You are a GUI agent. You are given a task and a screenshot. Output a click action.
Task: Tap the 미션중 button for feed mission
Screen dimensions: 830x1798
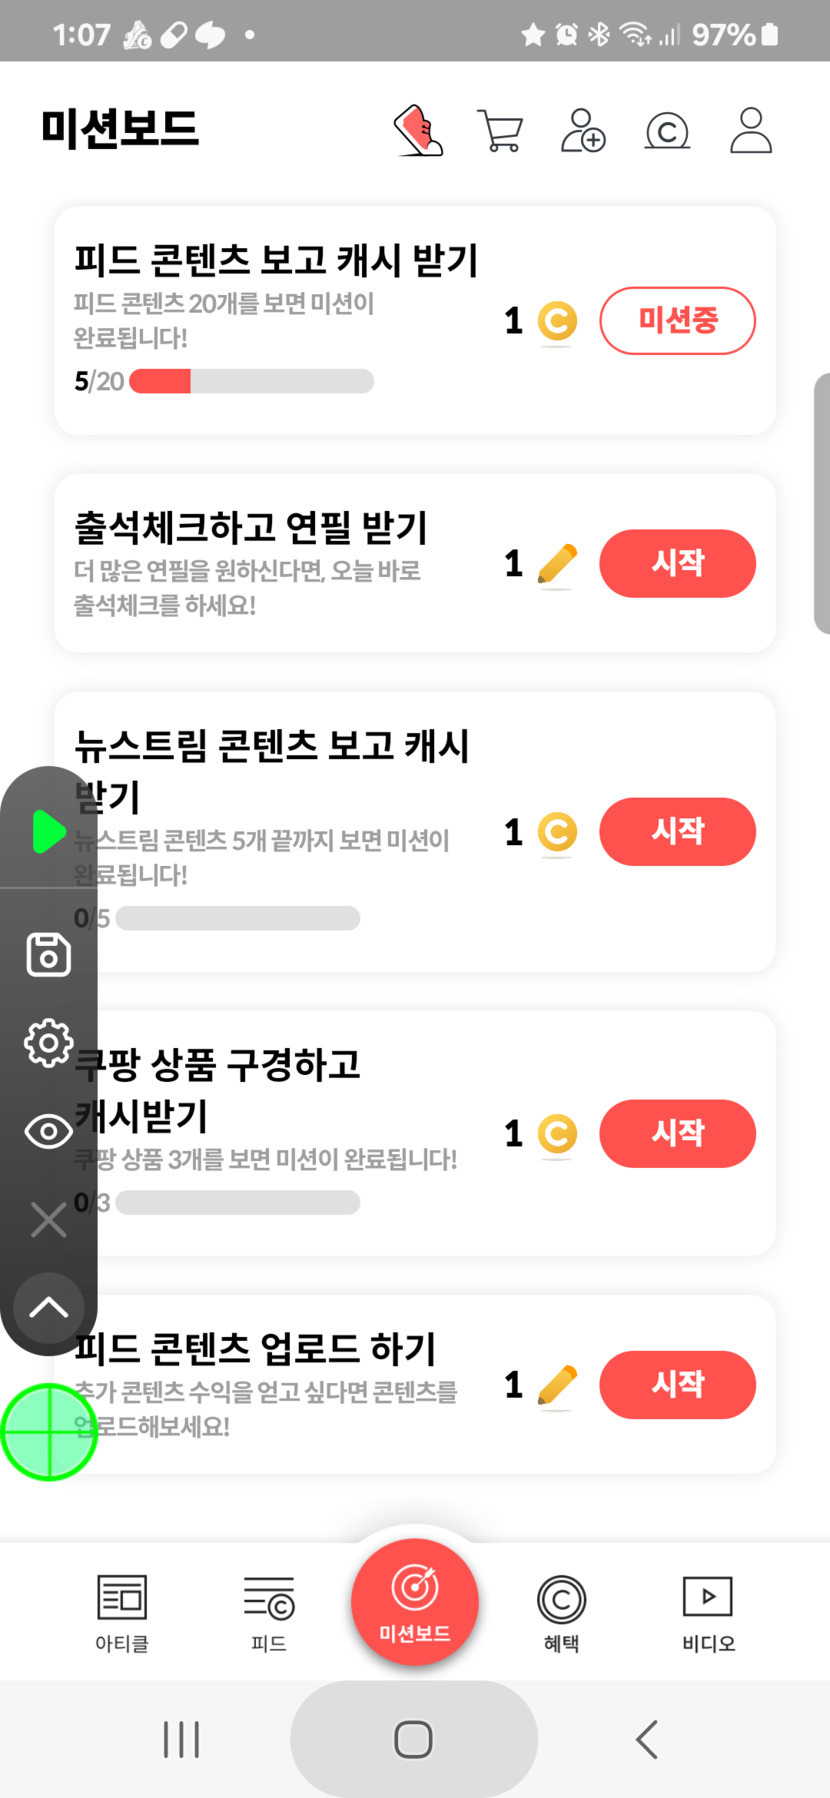(x=677, y=321)
